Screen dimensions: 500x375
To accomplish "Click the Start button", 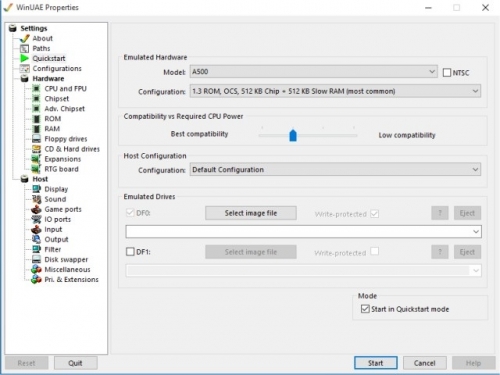I will tap(376, 363).
